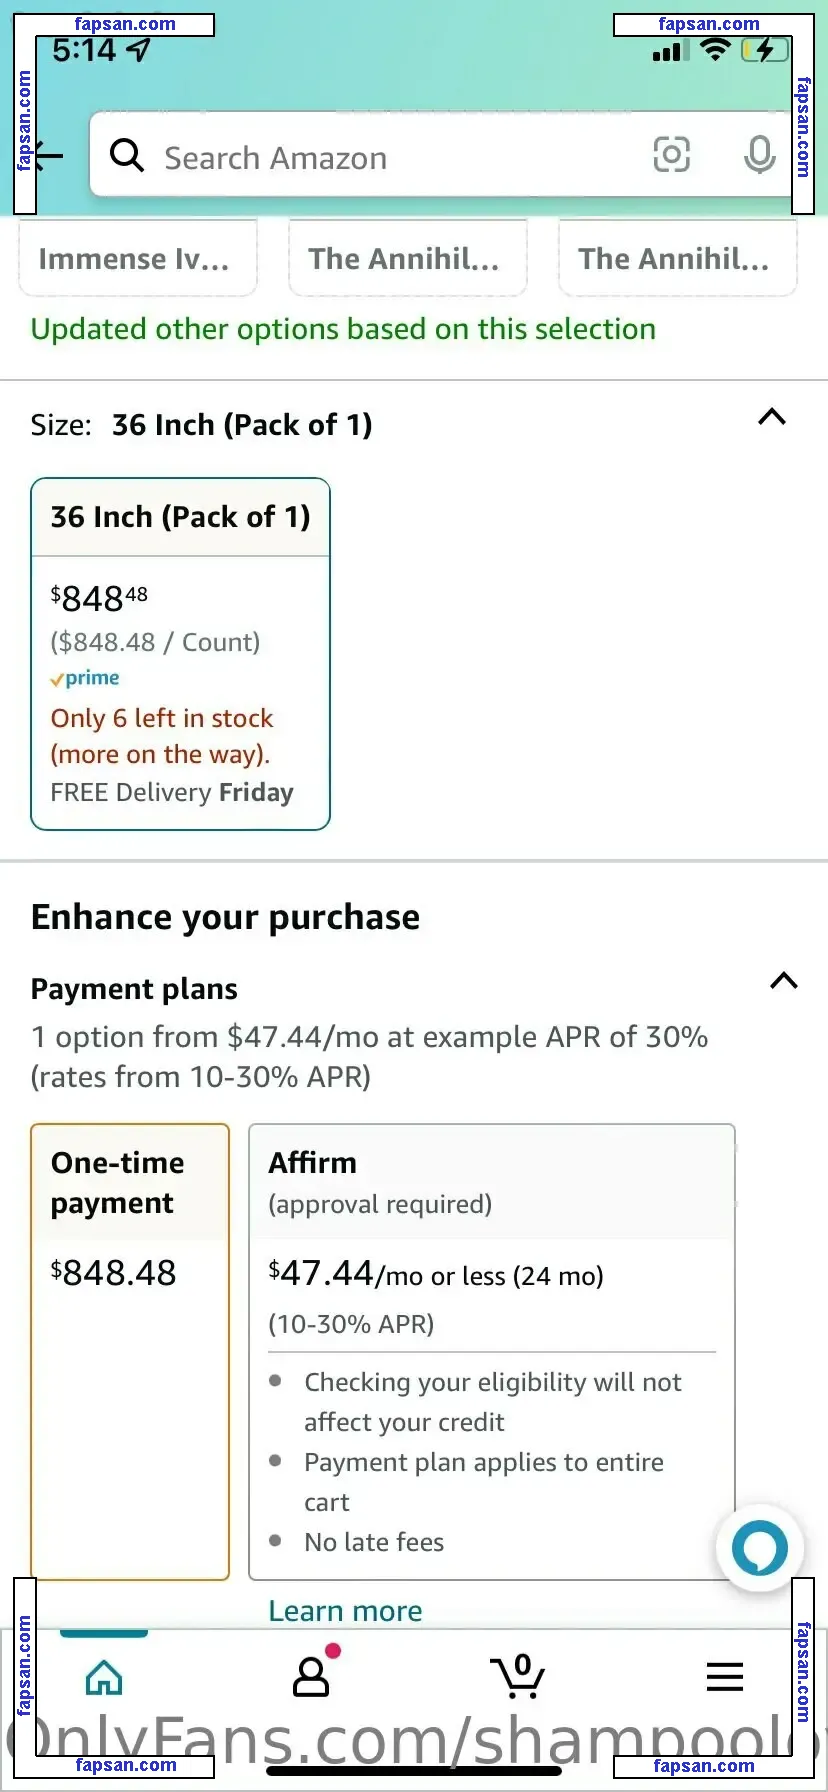Open the account profile tab
828x1792 pixels.
tap(311, 1677)
